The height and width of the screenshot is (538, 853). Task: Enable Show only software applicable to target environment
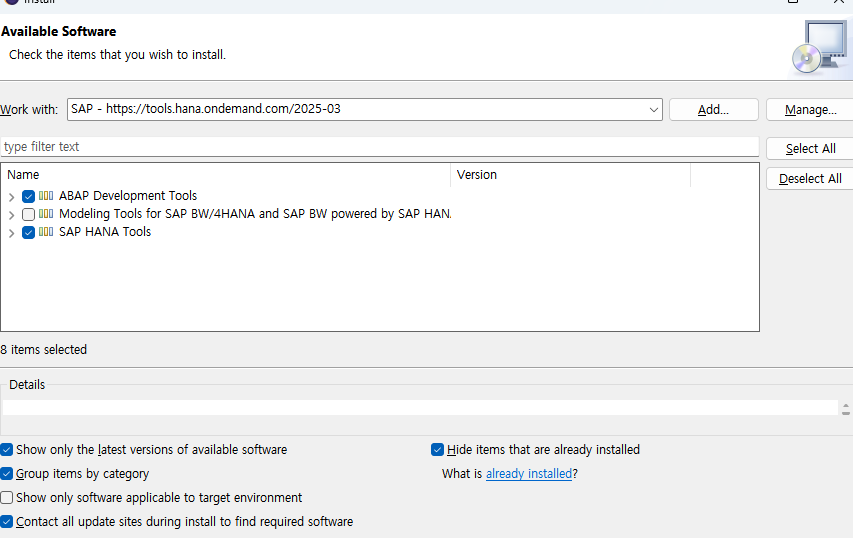click(7, 498)
